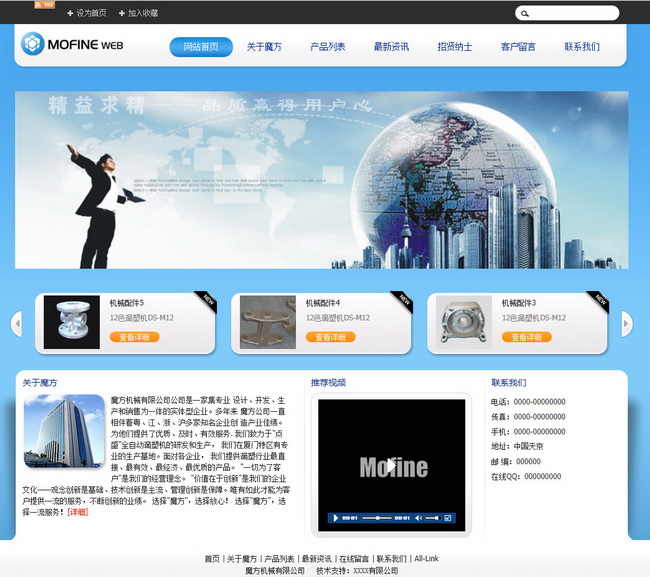
Task: Show previous products with left carousel arrow
Action: [x=16, y=323]
